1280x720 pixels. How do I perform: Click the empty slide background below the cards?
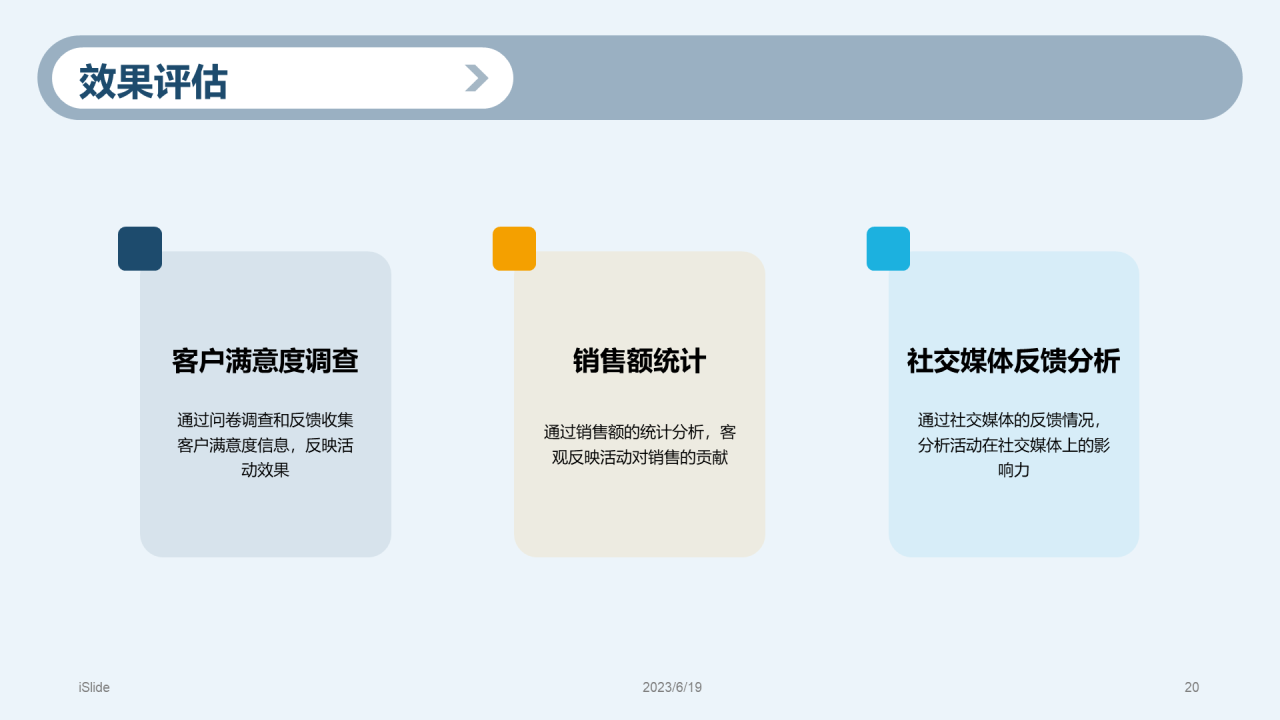coord(640,620)
